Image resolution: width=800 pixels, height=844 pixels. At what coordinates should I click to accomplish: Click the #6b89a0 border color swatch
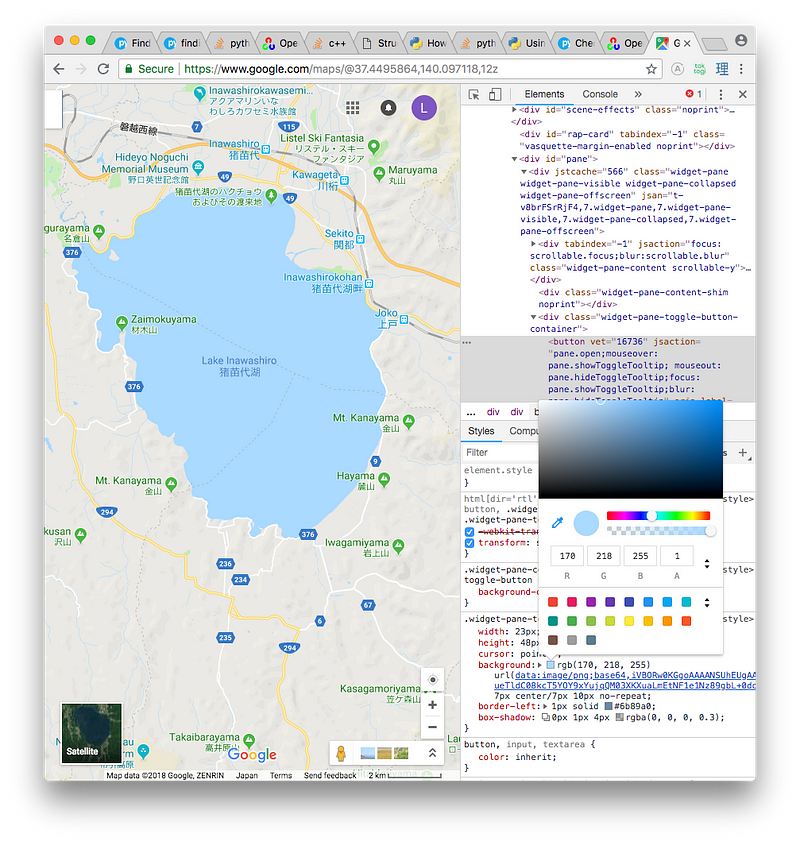point(608,706)
